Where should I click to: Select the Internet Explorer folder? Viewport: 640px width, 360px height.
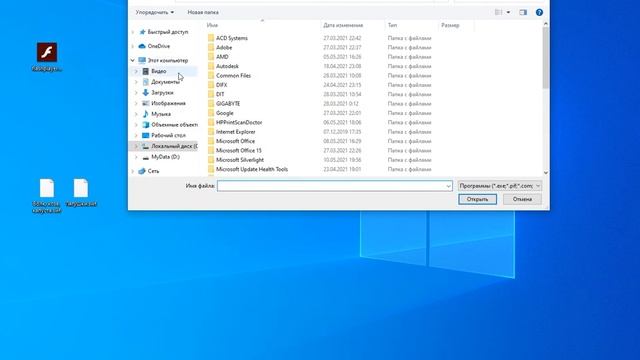click(x=236, y=132)
